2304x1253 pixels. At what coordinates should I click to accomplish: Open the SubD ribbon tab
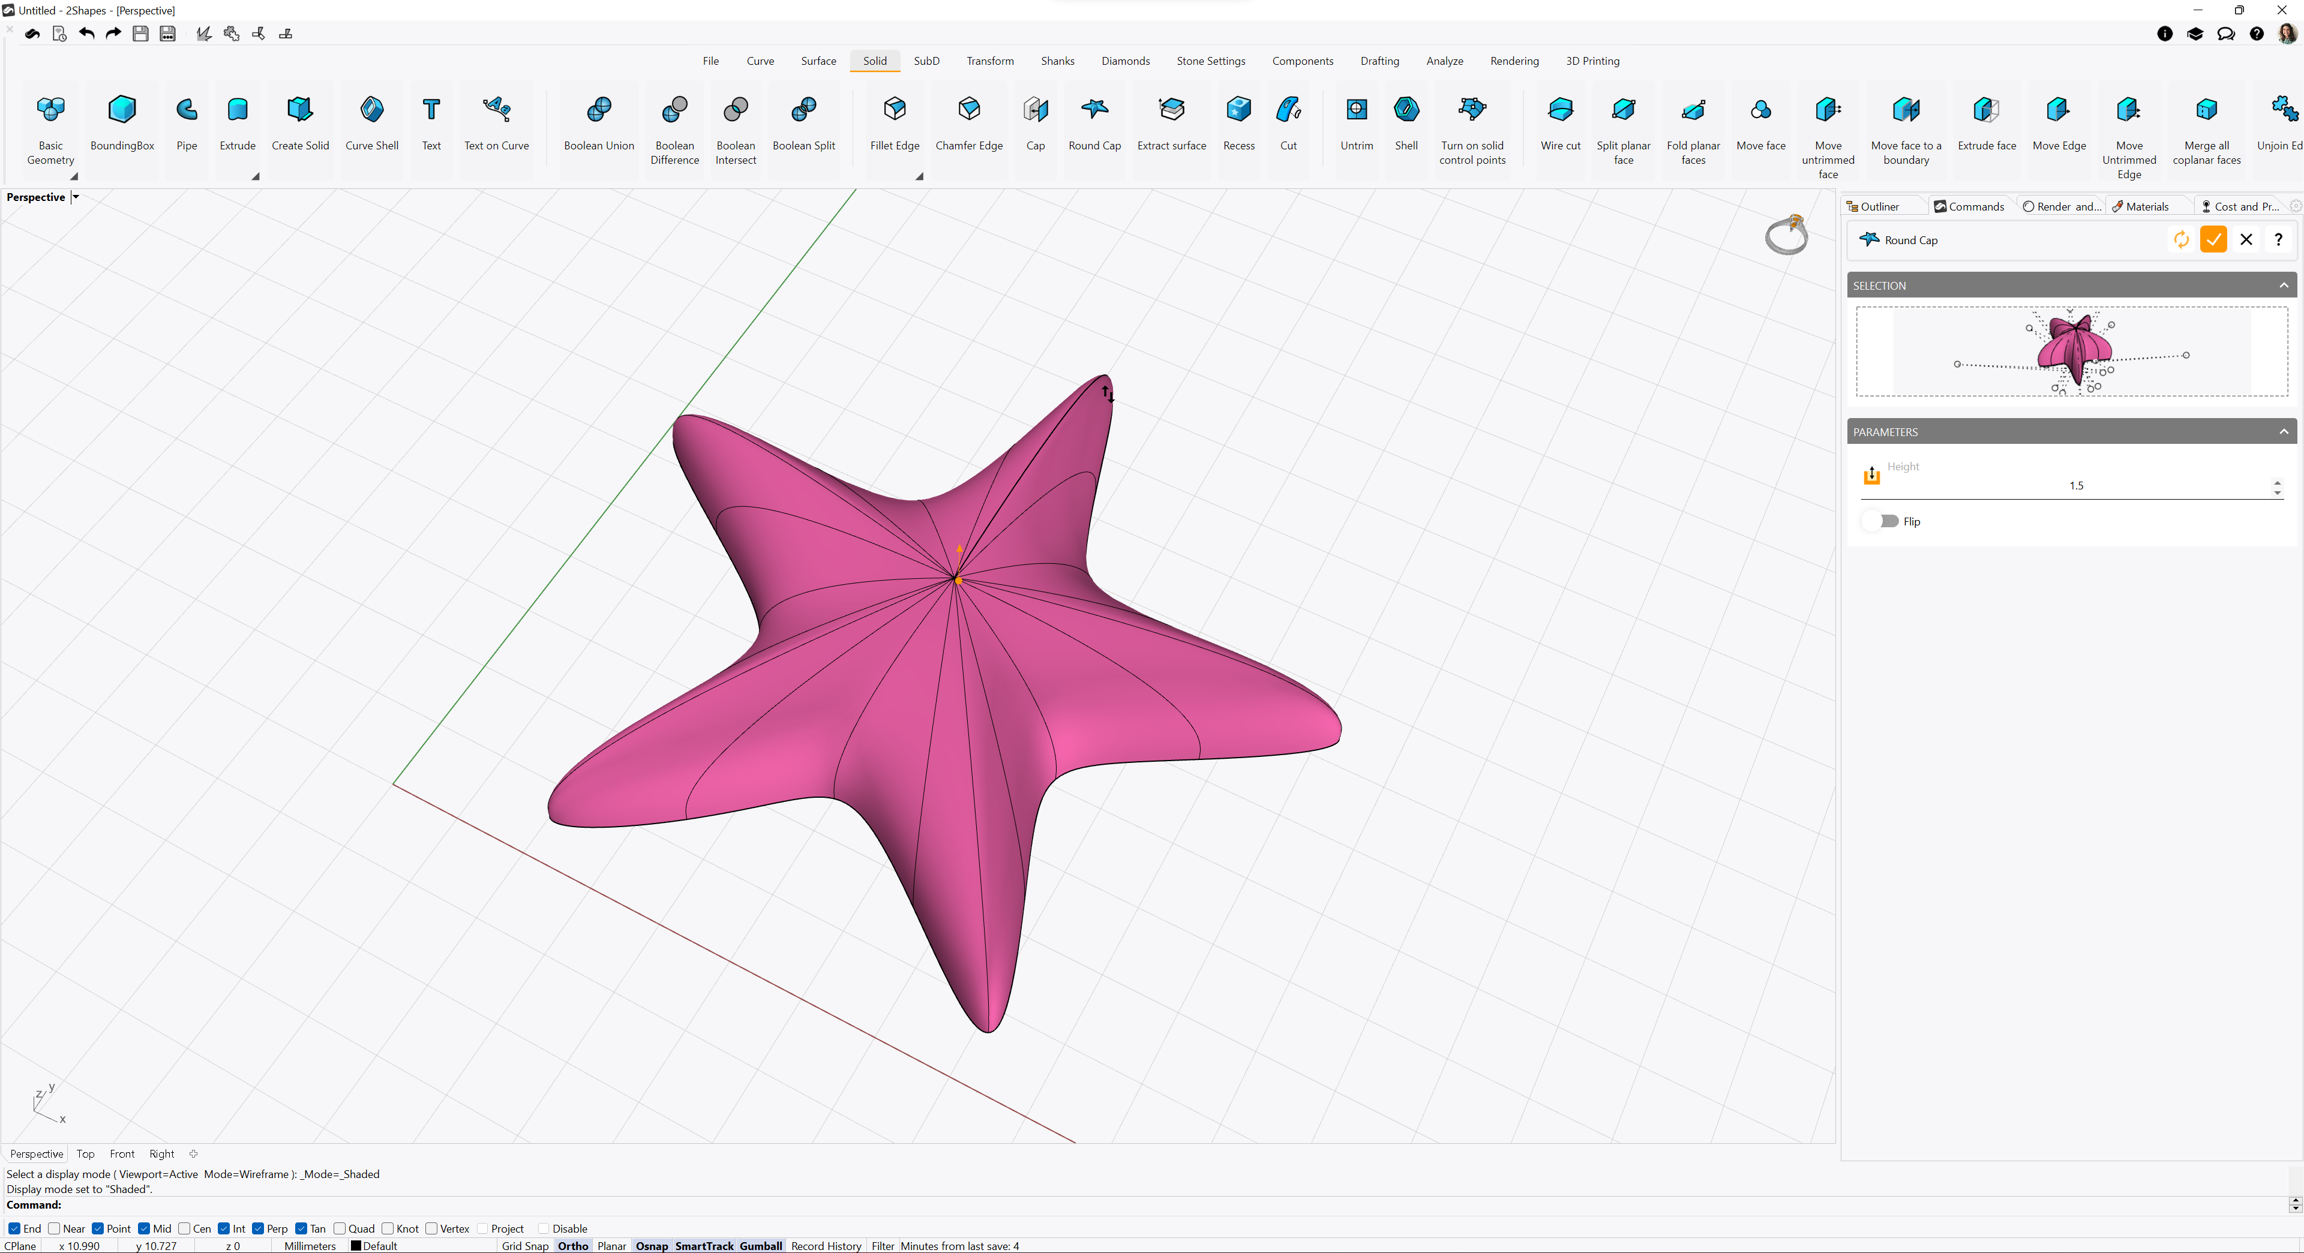click(x=926, y=61)
